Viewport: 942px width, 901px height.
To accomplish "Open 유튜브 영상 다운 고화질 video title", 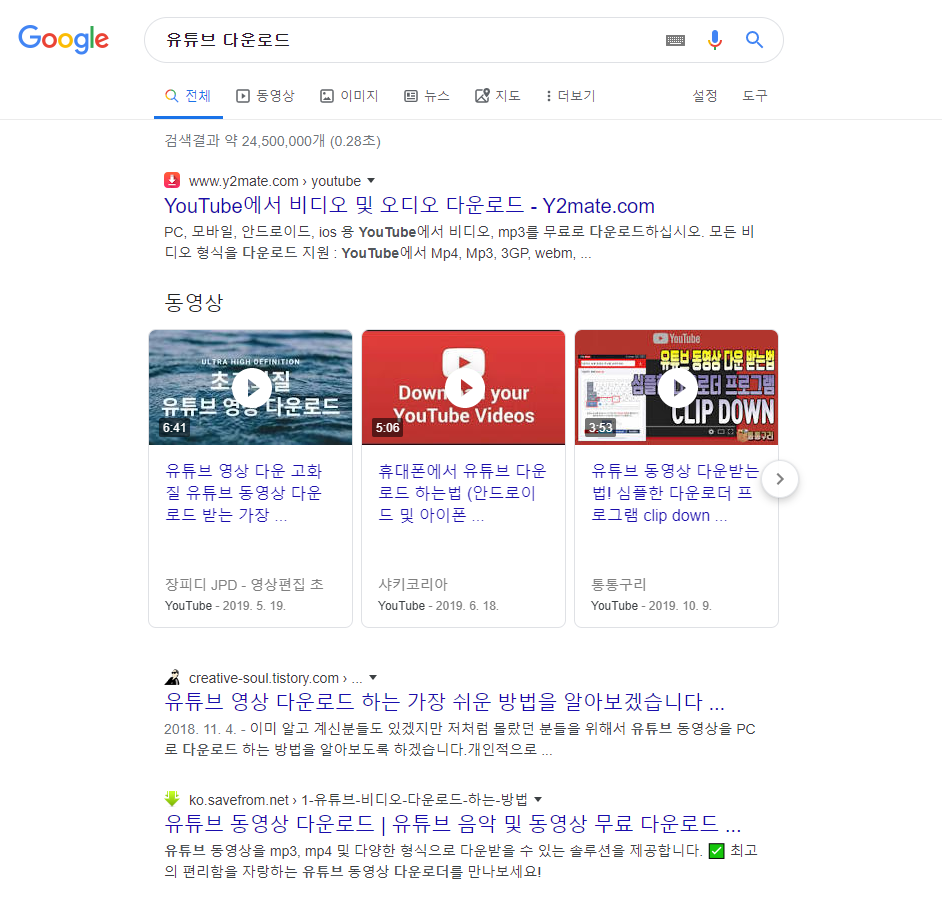I will point(244,493).
